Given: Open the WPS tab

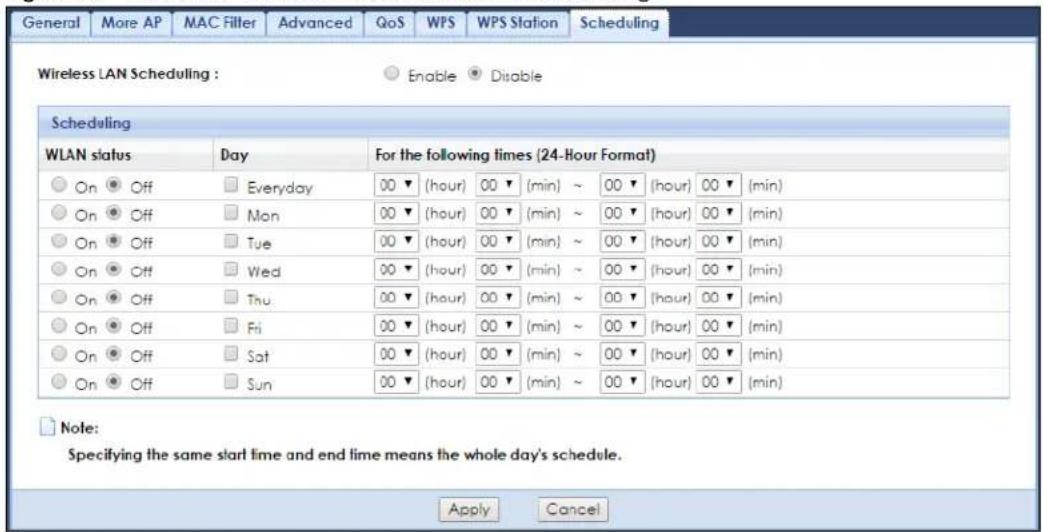Looking at the screenshot, I should point(440,23).
